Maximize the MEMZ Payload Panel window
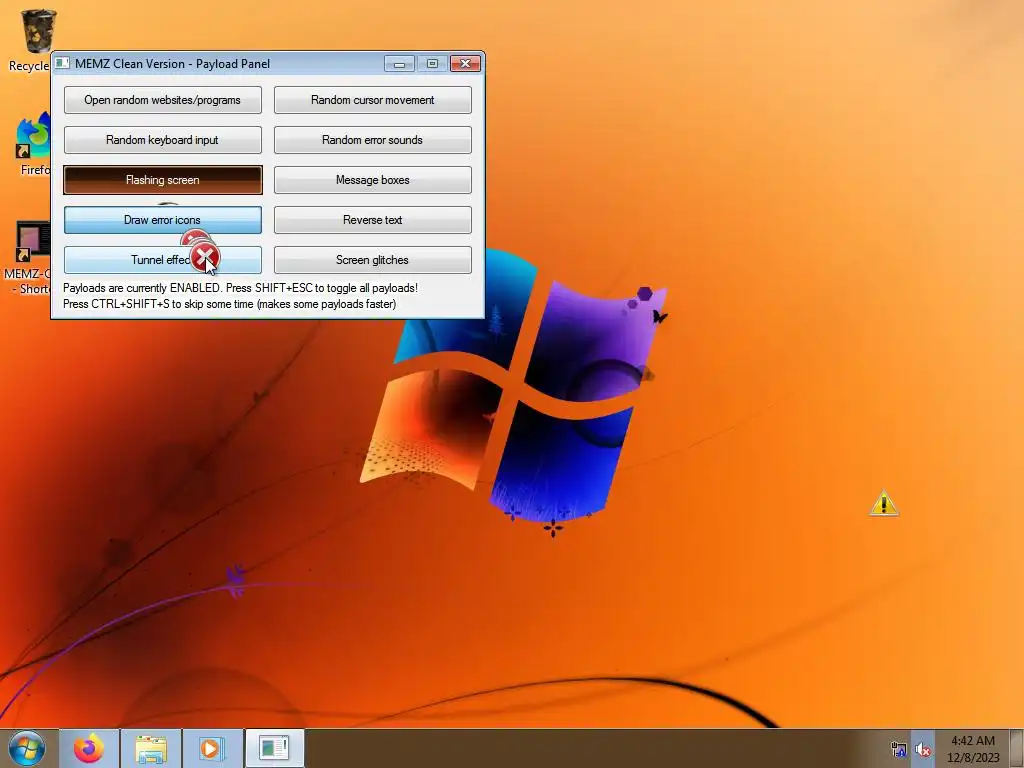Image resolution: width=1024 pixels, height=768 pixels. [x=432, y=63]
